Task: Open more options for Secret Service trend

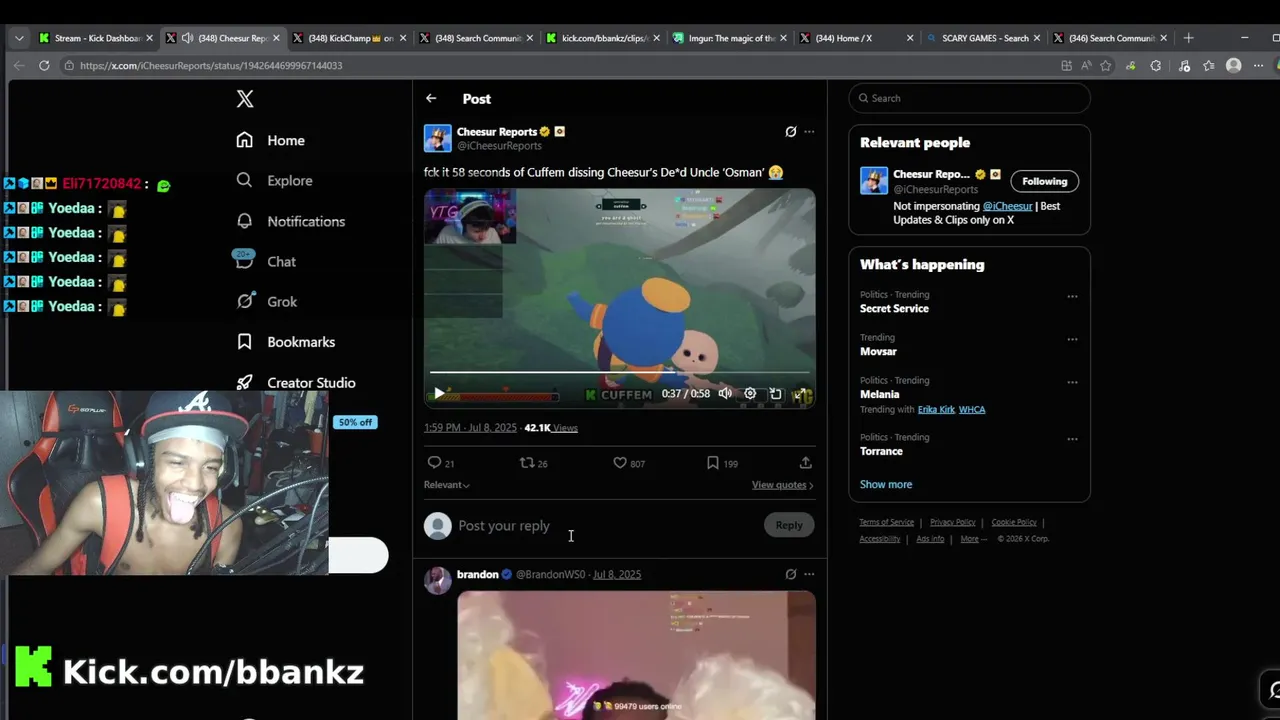Action: click(x=1072, y=296)
